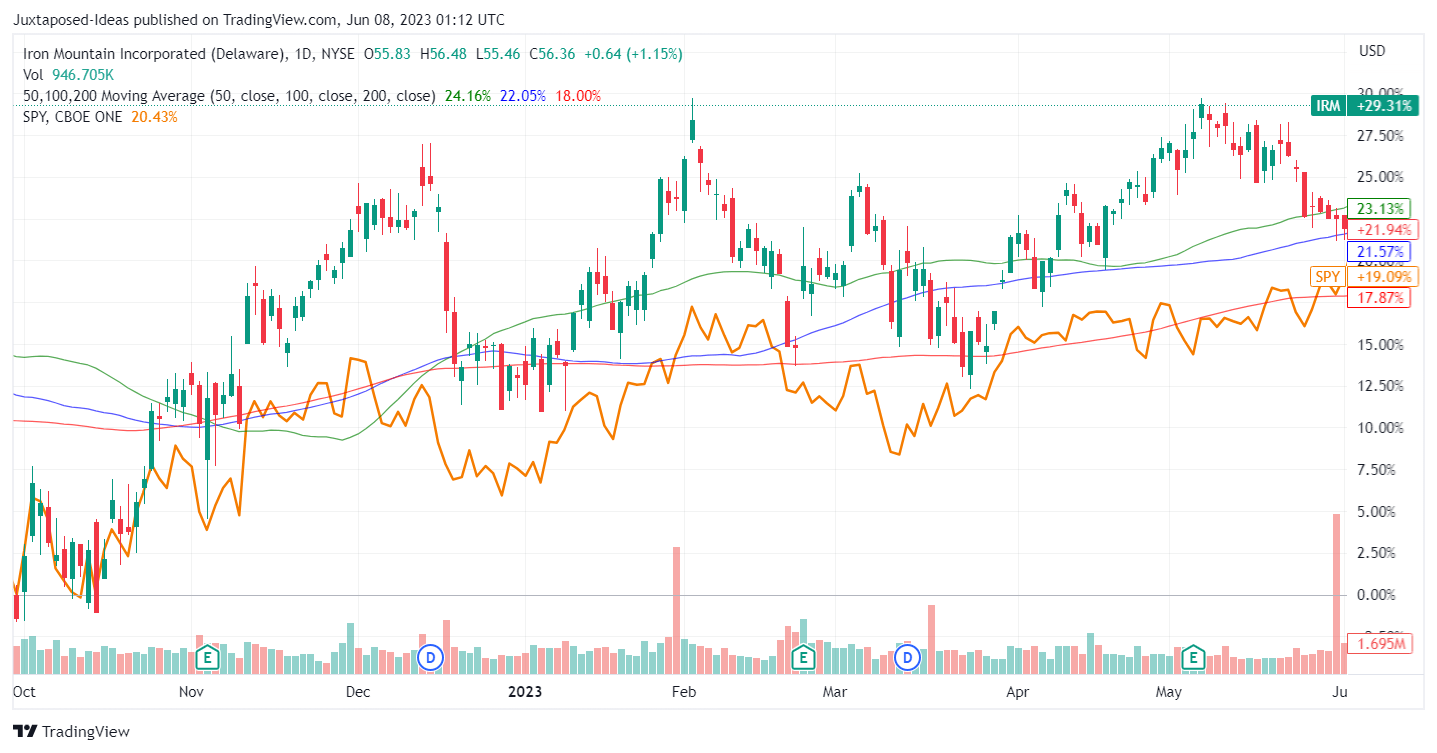Click the March dividend D marker
The height and width of the screenshot is (753, 1437).
908,658
